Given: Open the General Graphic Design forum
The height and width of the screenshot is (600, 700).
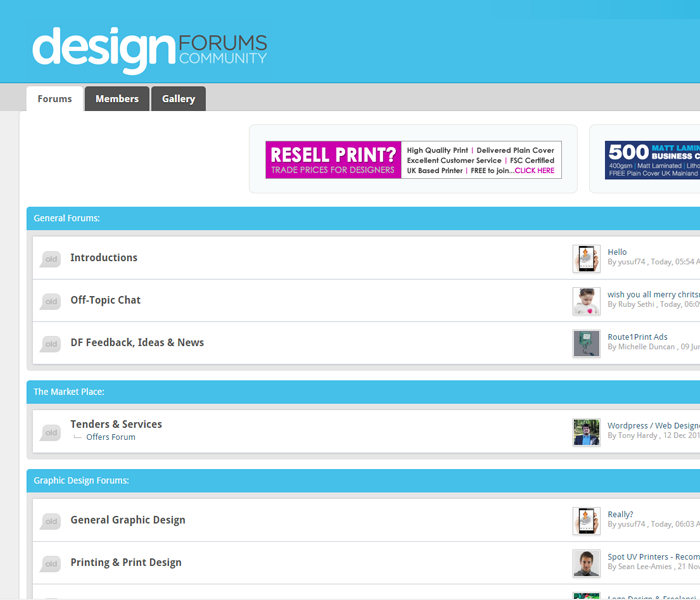Looking at the screenshot, I should pyautogui.click(x=127, y=520).
